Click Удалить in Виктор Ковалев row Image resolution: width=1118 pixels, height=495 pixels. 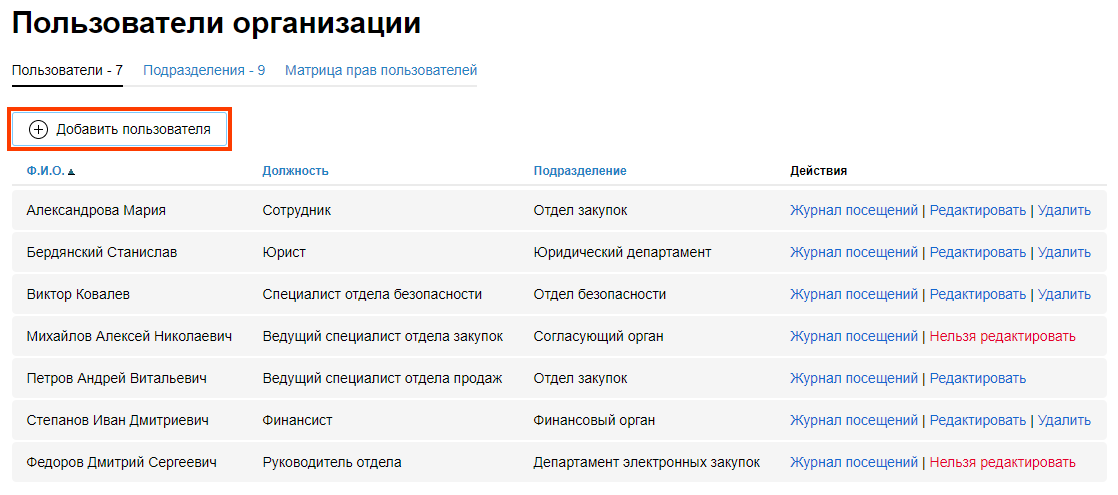click(1064, 294)
